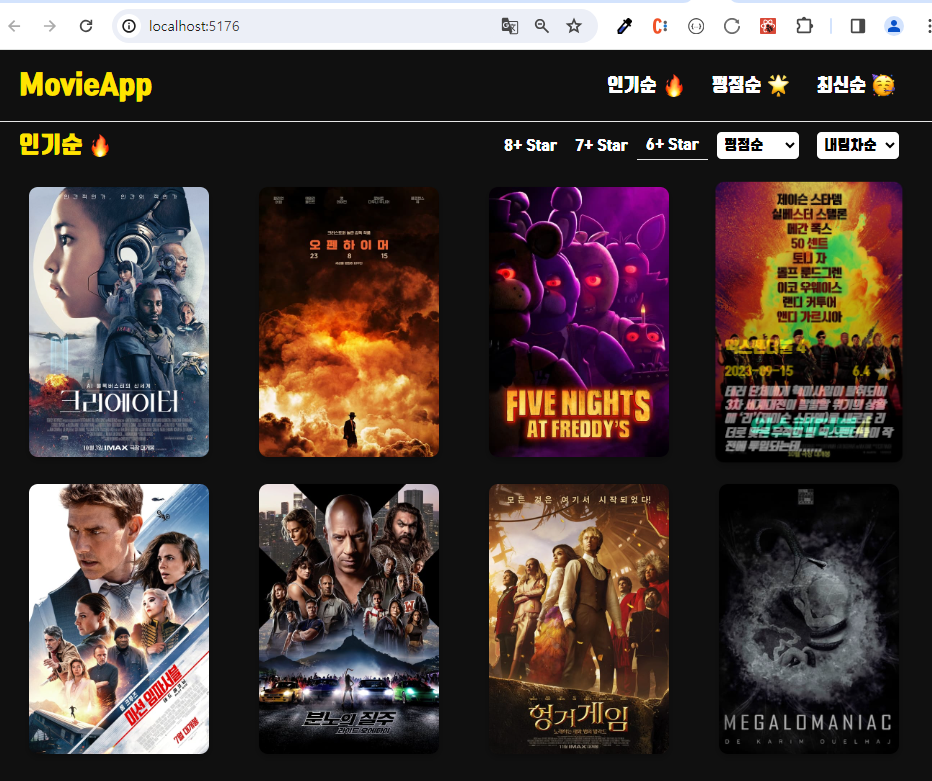Open the site information icon in the address bar
This screenshot has width=932, height=781.
pyautogui.click(x=128, y=26)
